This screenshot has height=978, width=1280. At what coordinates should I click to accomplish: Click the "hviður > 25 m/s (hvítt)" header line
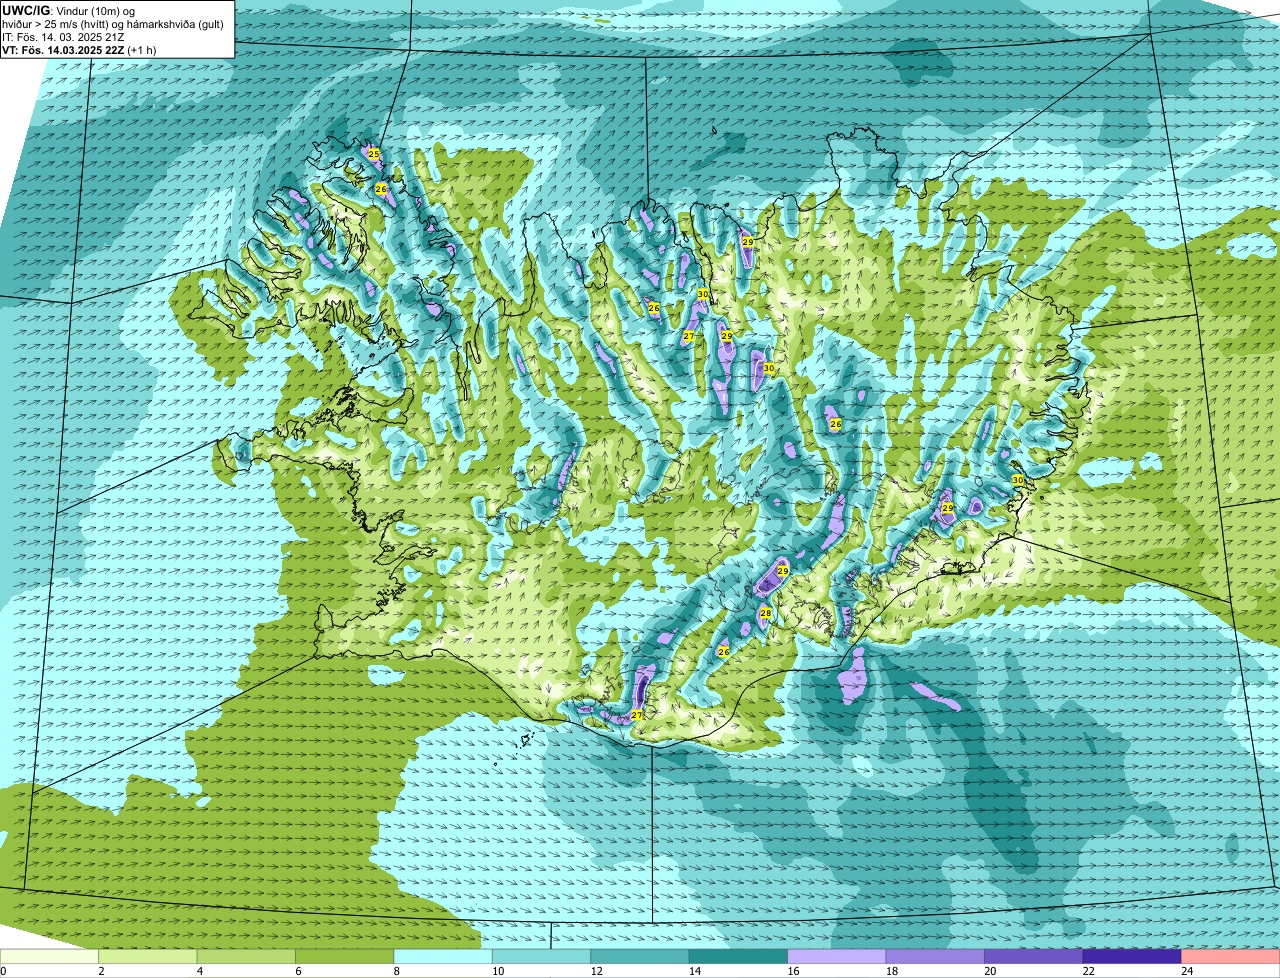(x=112, y=24)
